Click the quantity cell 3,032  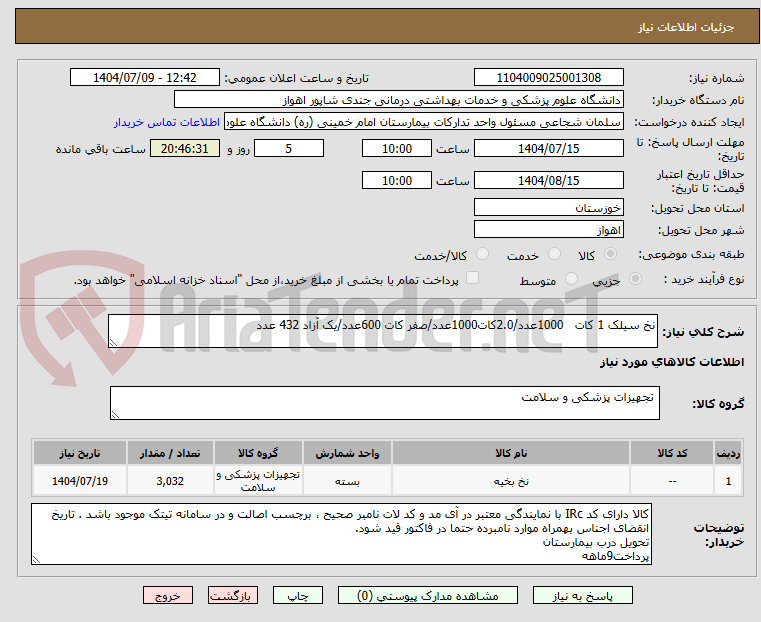(170, 481)
